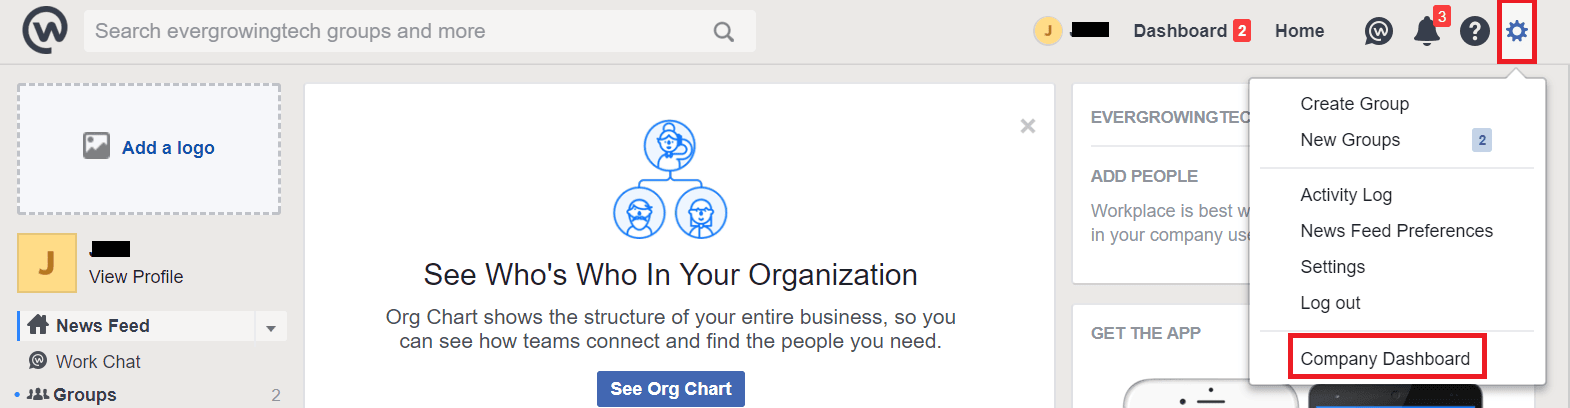Close the Org Chart card

click(1027, 126)
